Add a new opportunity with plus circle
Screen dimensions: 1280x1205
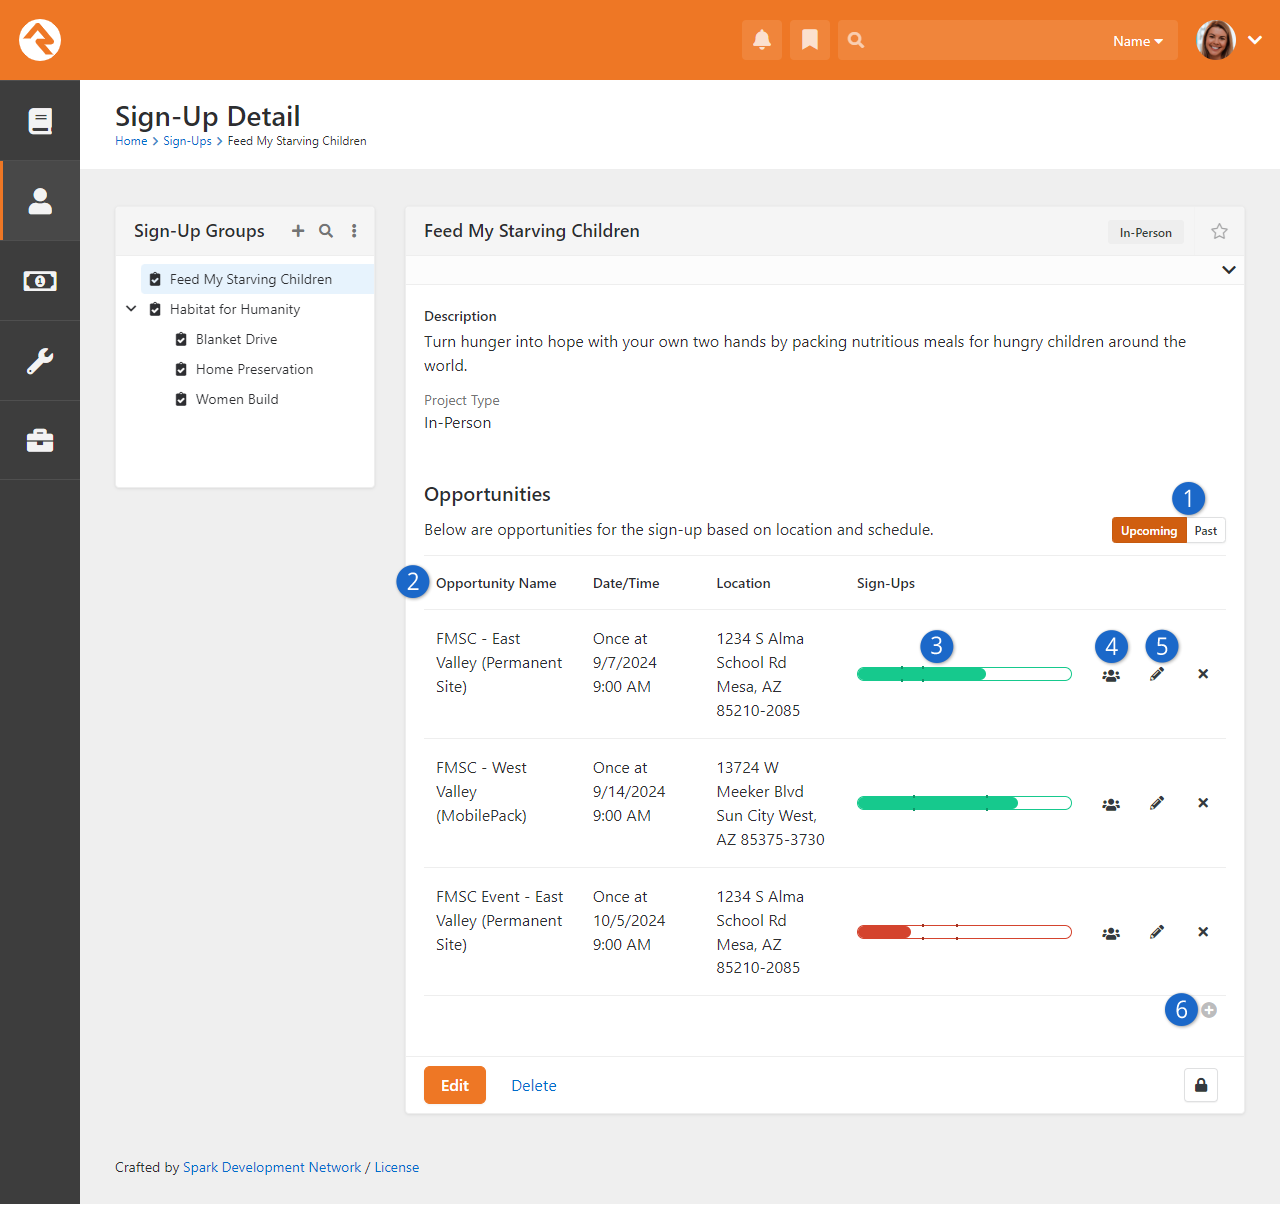click(1209, 1010)
